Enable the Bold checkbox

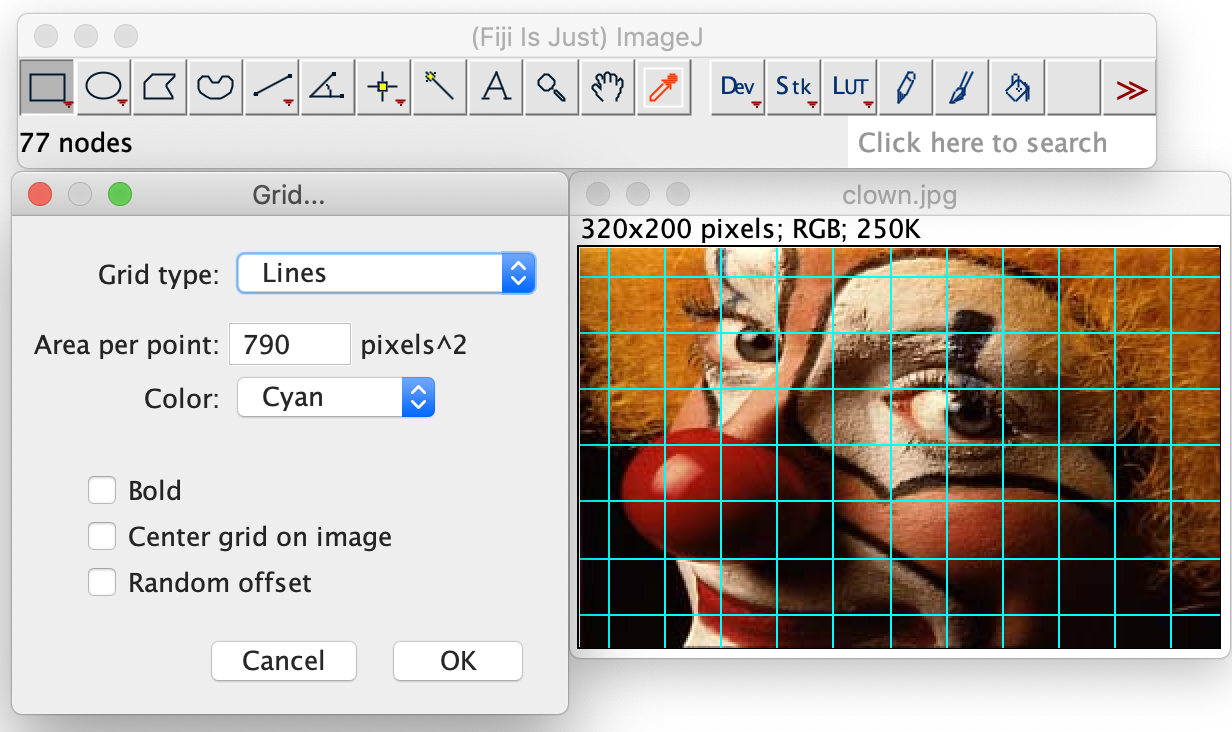pos(102,491)
